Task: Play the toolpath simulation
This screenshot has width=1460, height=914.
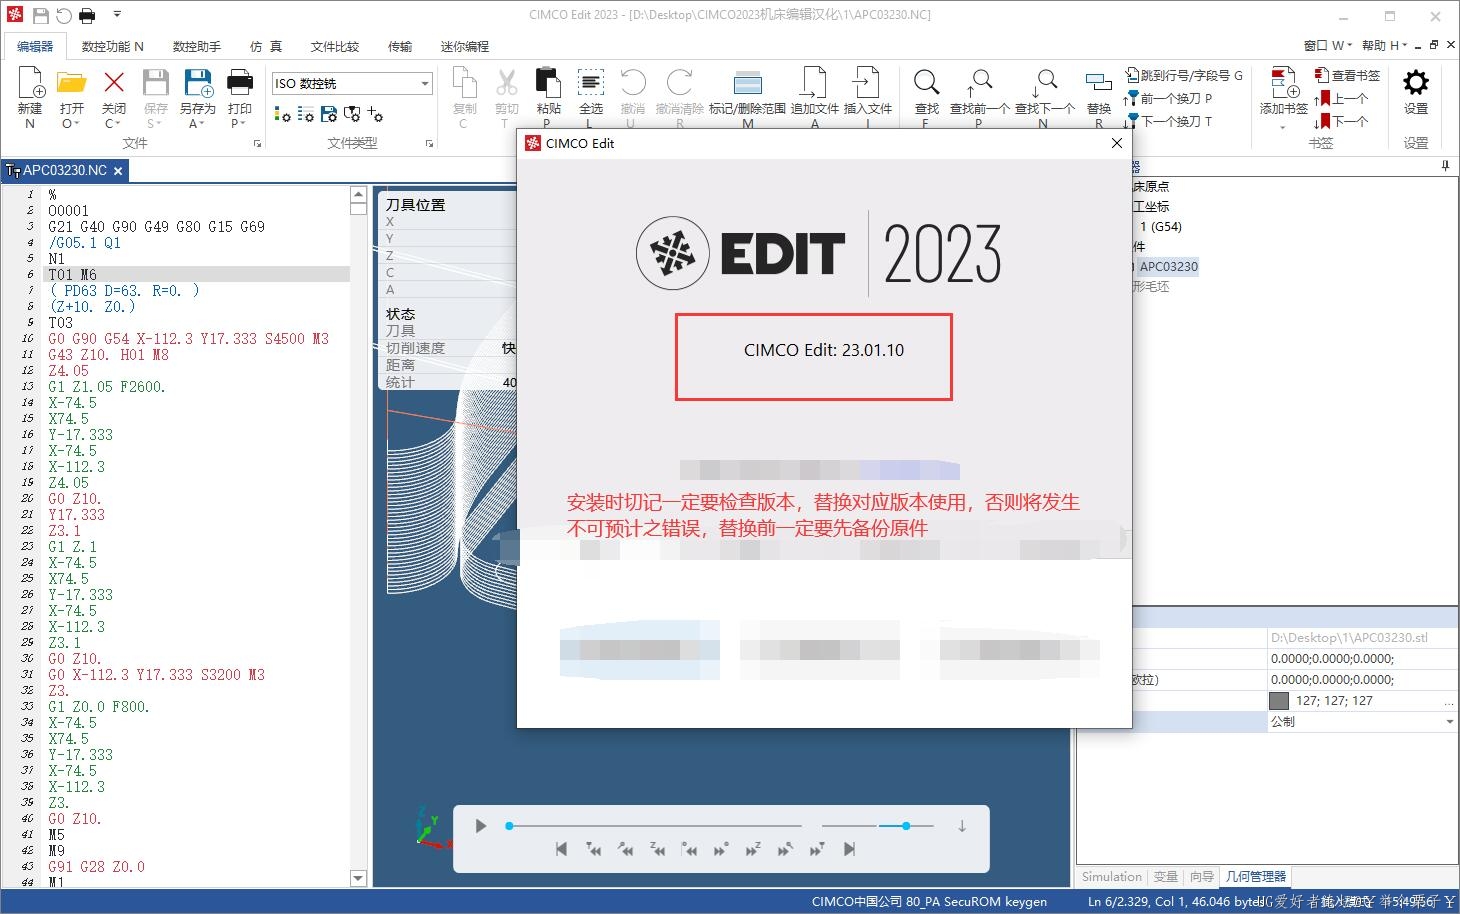Action: [481, 826]
